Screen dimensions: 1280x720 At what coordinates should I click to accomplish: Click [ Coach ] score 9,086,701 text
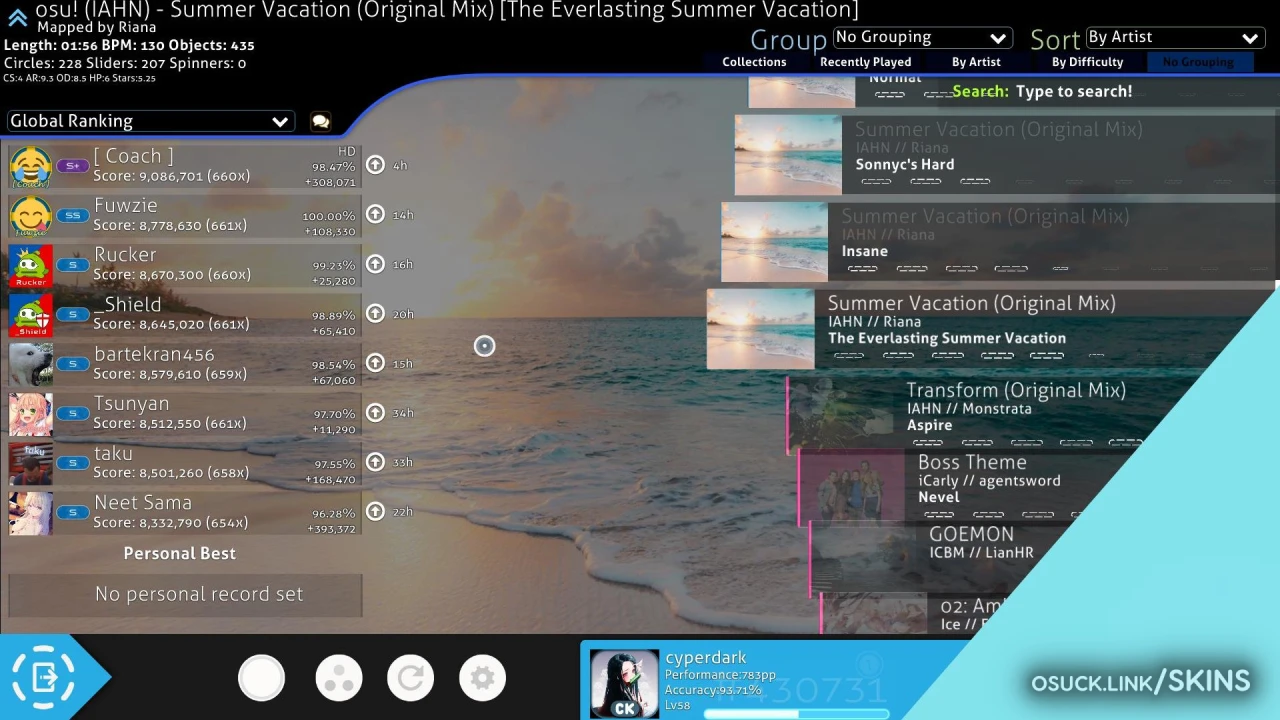coord(171,176)
